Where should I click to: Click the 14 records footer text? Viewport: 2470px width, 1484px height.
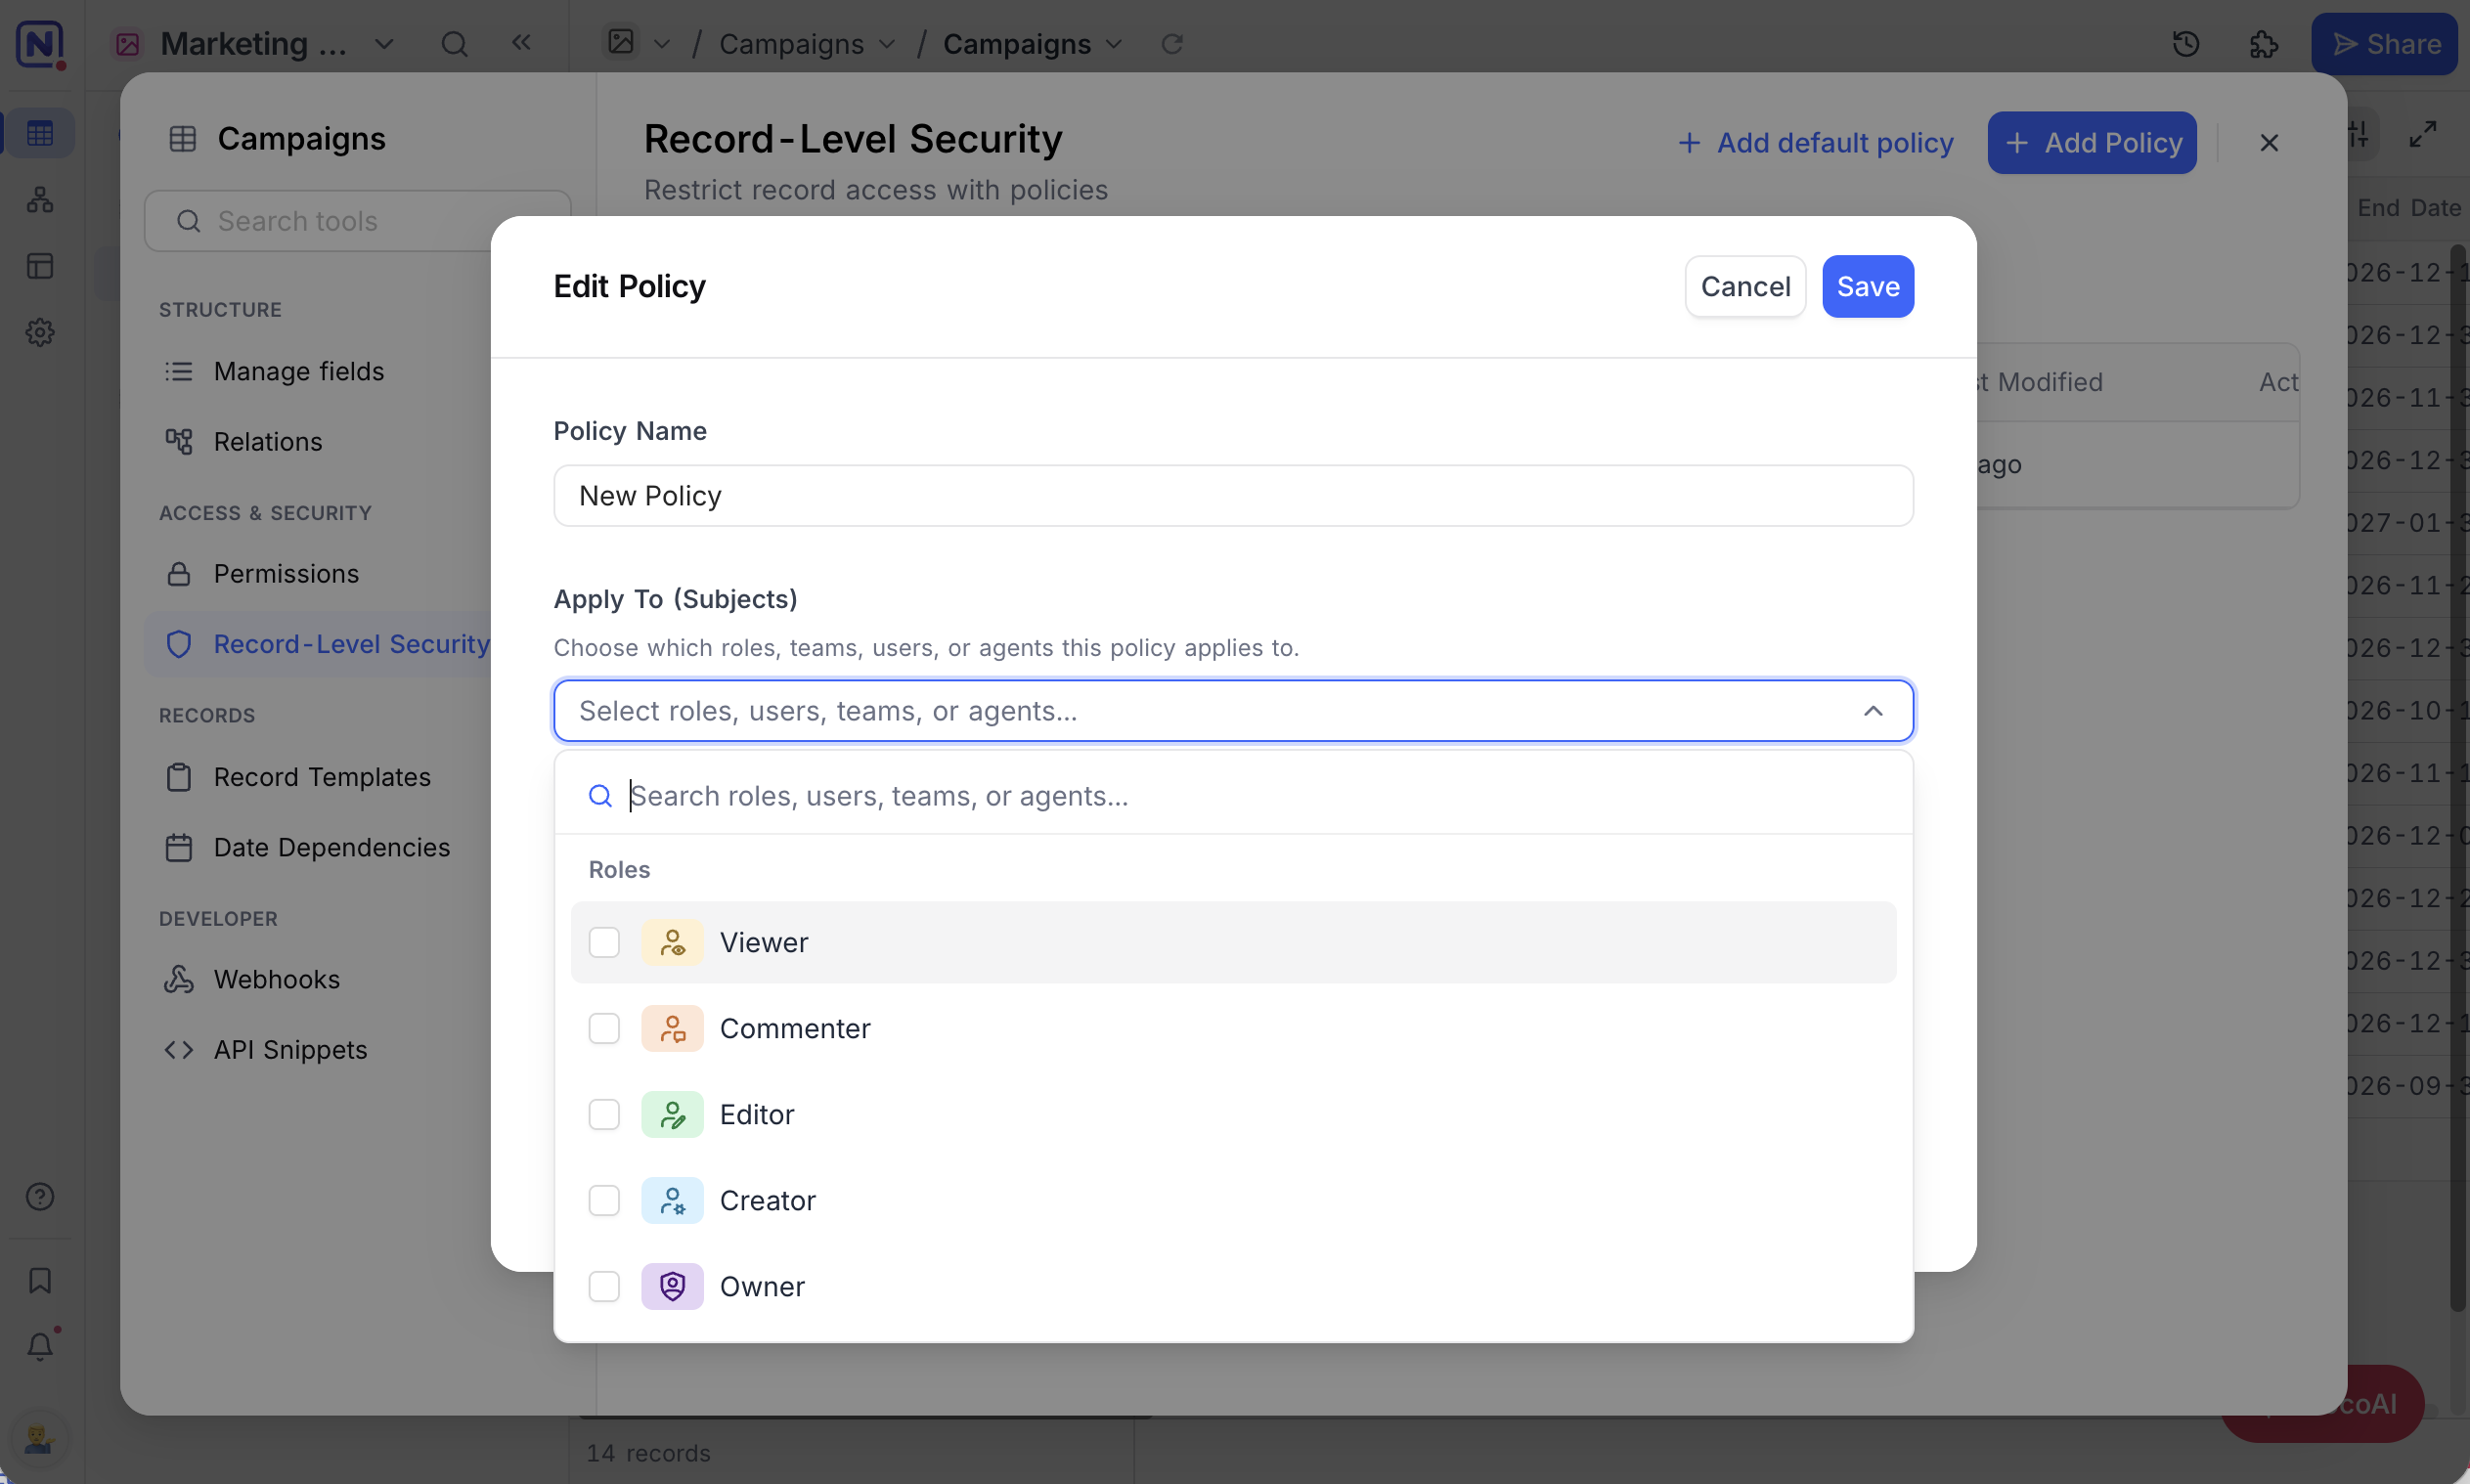(x=648, y=1453)
